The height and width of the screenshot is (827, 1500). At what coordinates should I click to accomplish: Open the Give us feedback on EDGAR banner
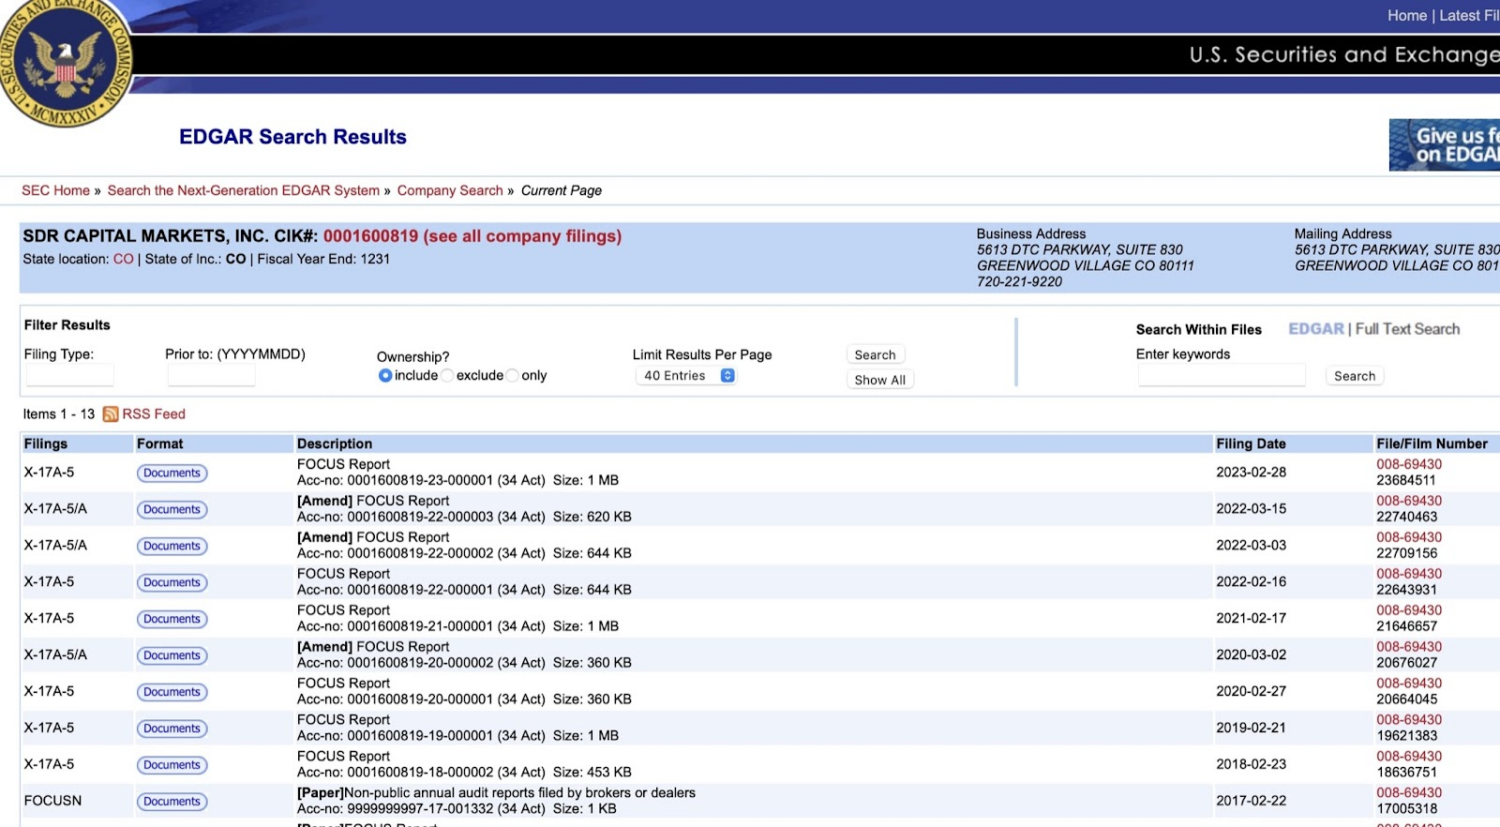point(1444,145)
